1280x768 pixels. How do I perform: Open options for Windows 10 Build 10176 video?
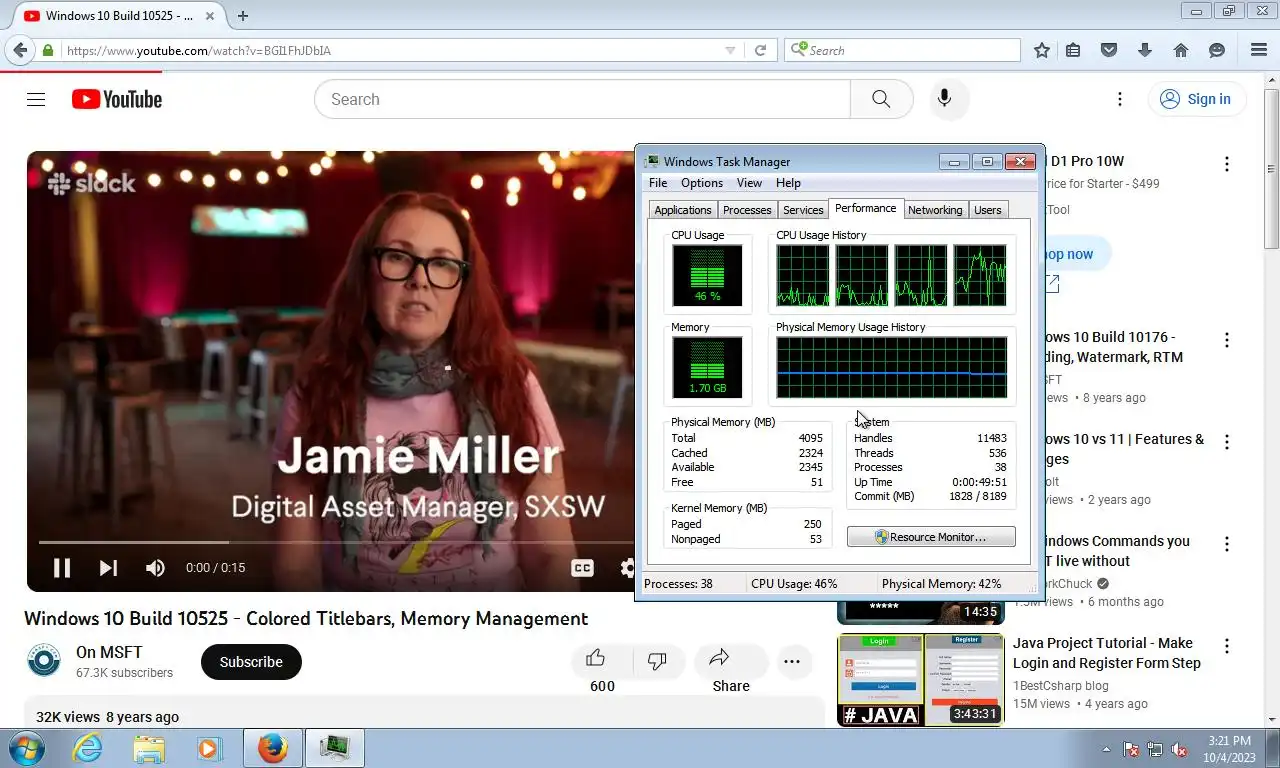pyautogui.click(x=1227, y=340)
